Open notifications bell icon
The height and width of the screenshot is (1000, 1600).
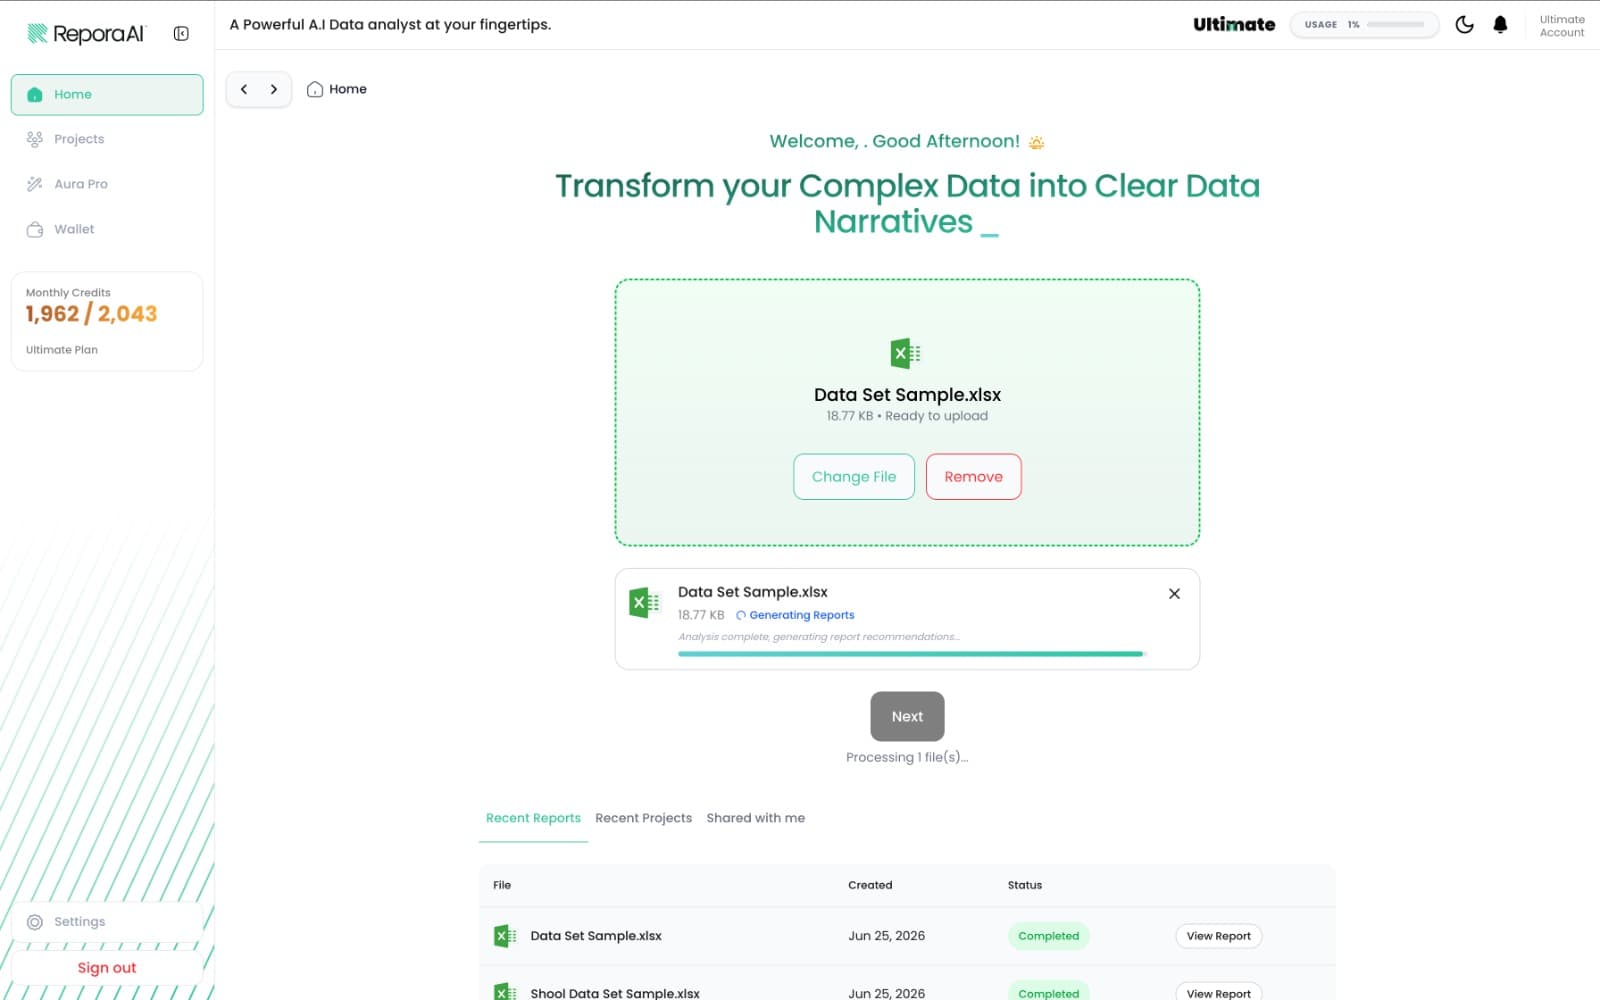1500,25
